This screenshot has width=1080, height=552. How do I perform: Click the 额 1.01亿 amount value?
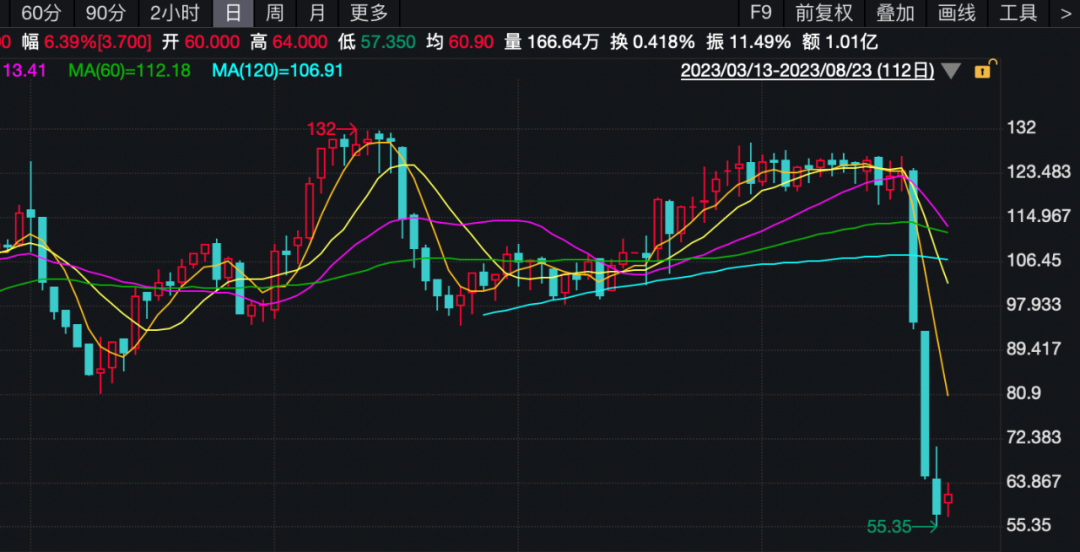[x=840, y=42]
